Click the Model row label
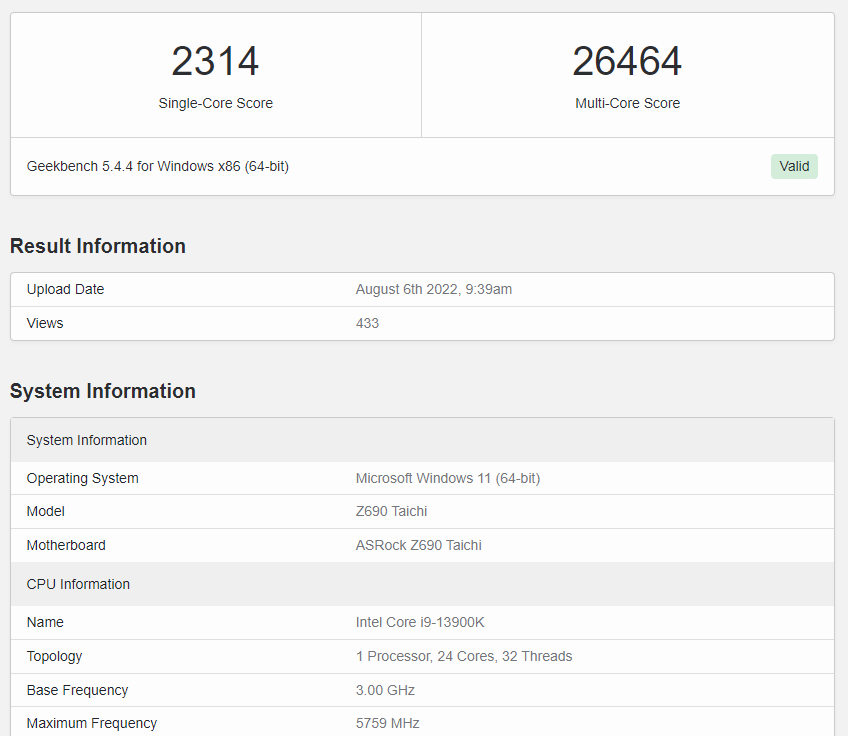 tap(45, 512)
